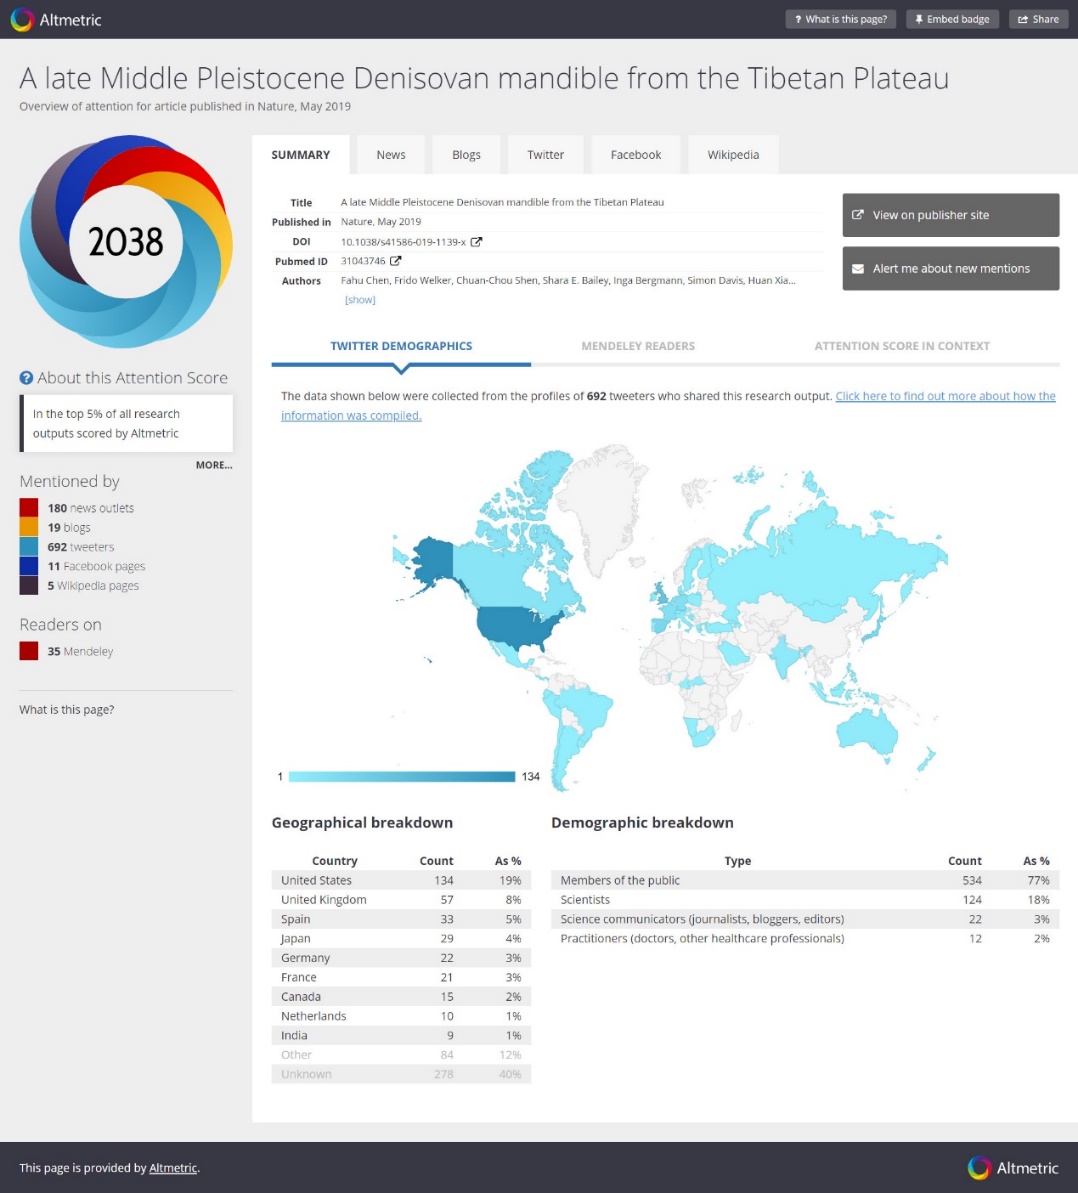Expand attention score details with MORE...
The image size is (1078, 1193).
214,465
